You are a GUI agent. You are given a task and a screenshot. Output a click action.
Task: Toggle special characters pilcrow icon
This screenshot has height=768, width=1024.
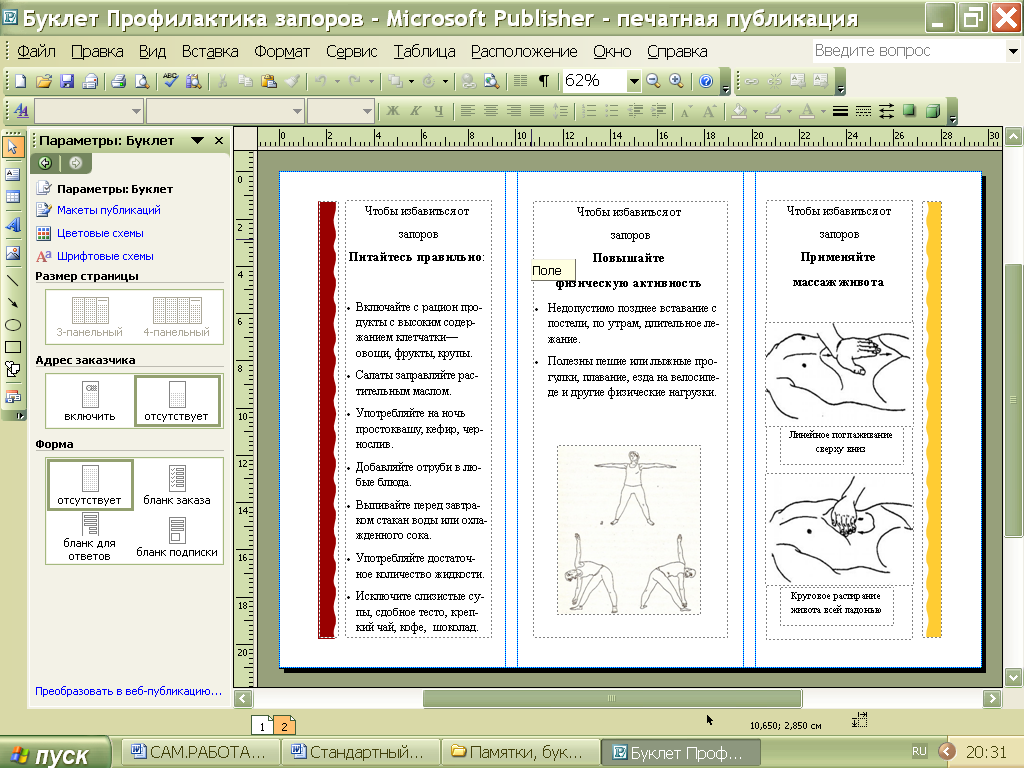coord(543,81)
